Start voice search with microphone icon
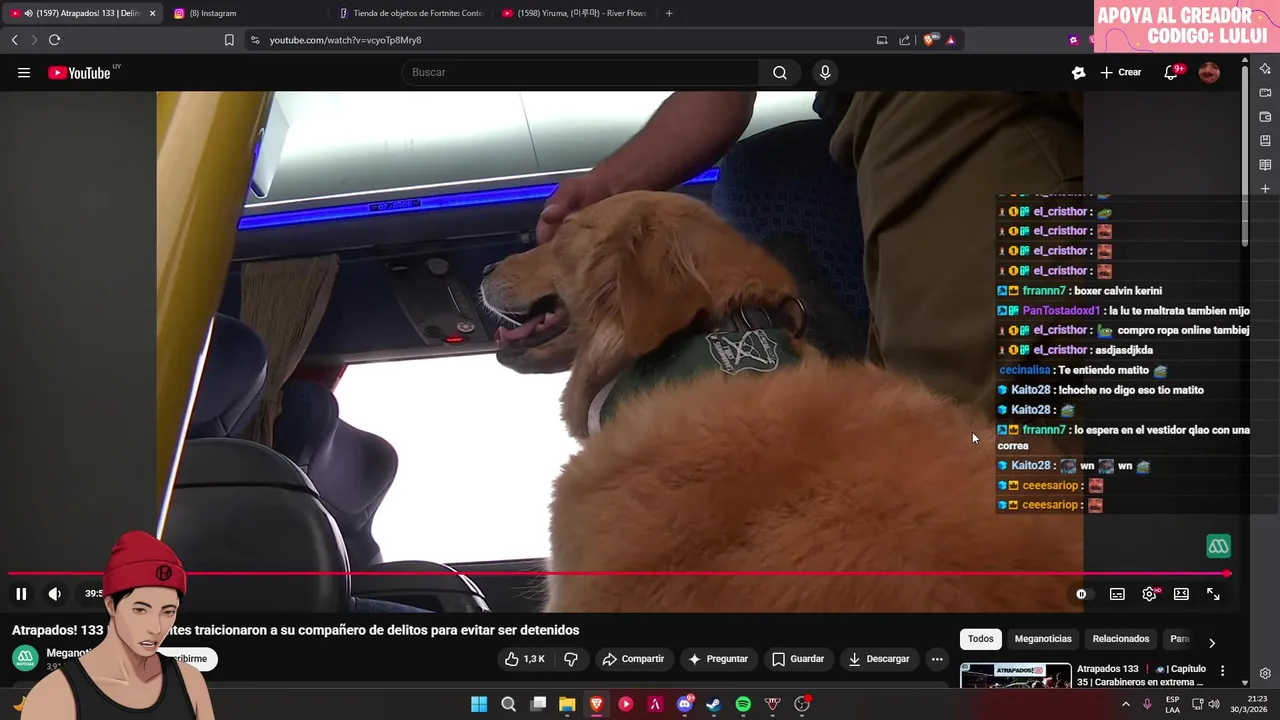This screenshot has height=720, width=1280. (825, 72)
